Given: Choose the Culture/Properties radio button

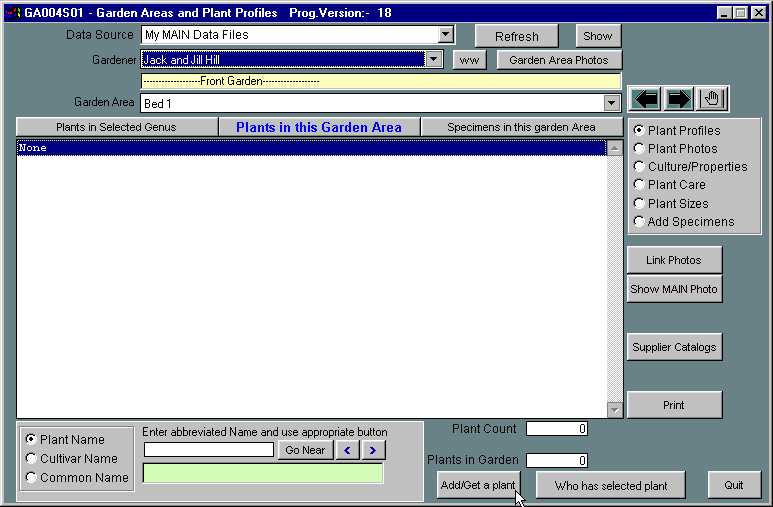Looking at the screenshot, I should click(x=640, y=167).
